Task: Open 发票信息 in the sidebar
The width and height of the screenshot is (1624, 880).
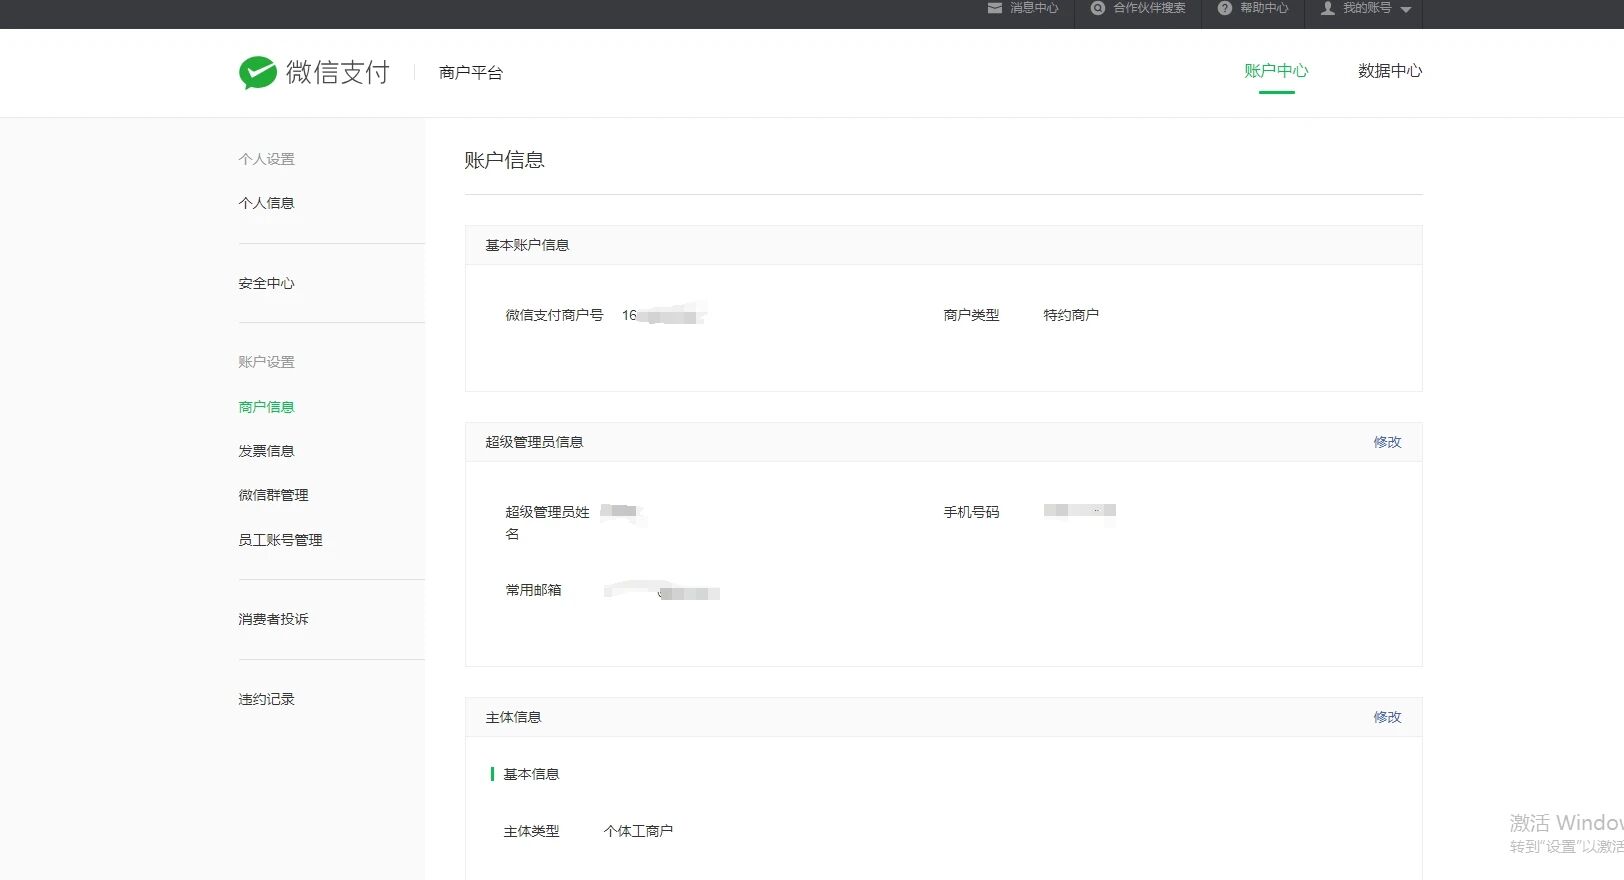Action: point(266,451)
